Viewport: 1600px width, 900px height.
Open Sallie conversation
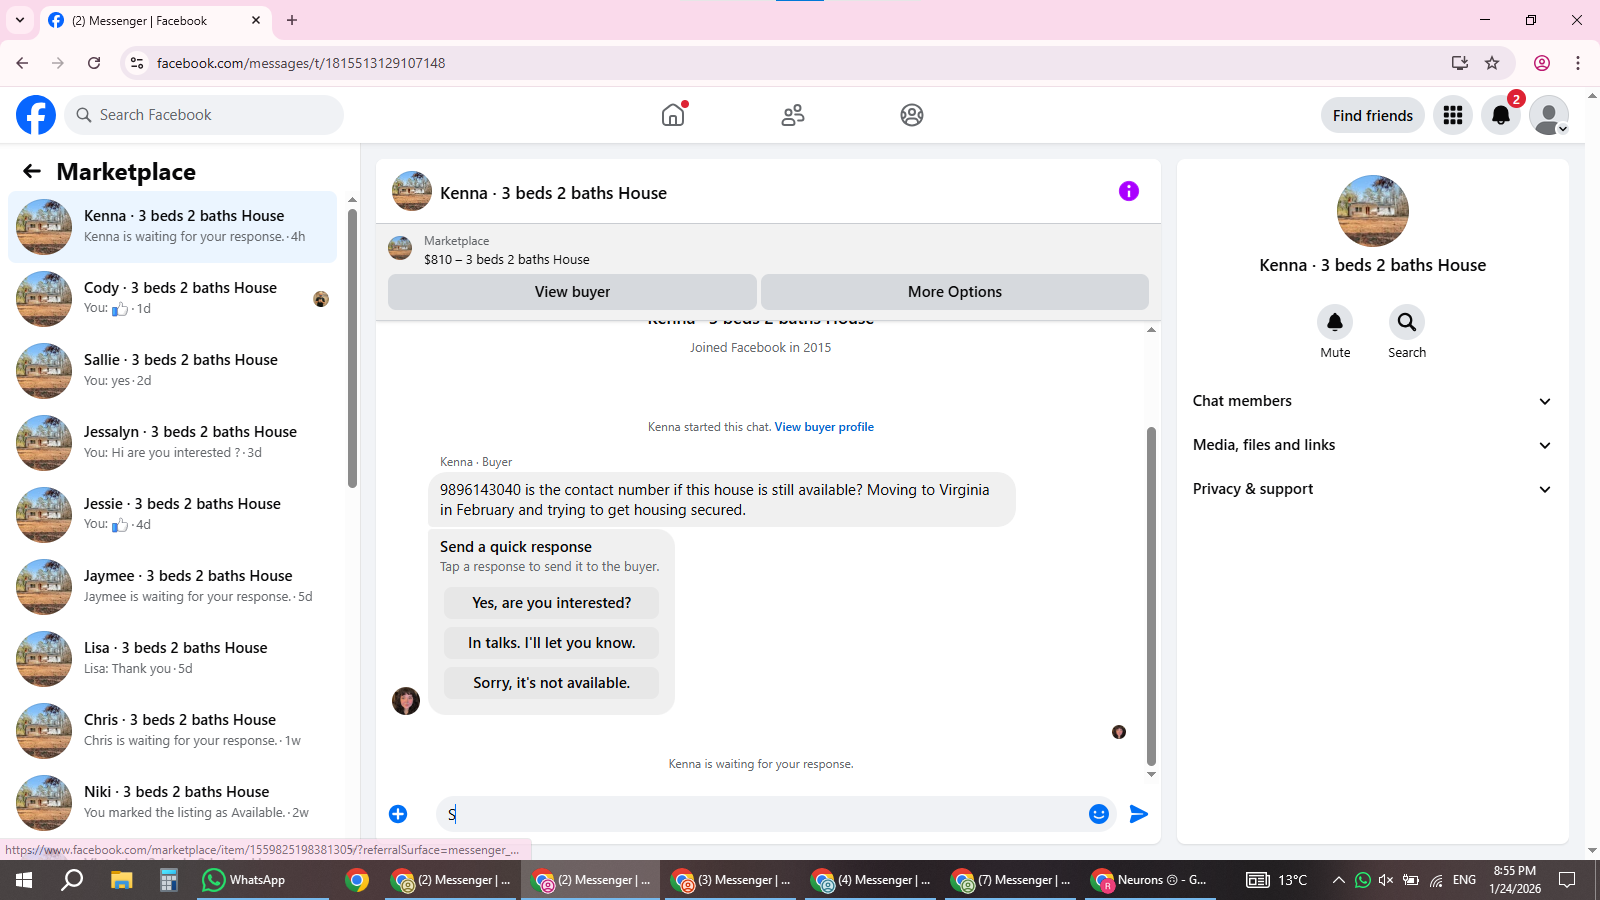(x=172, y=371)
